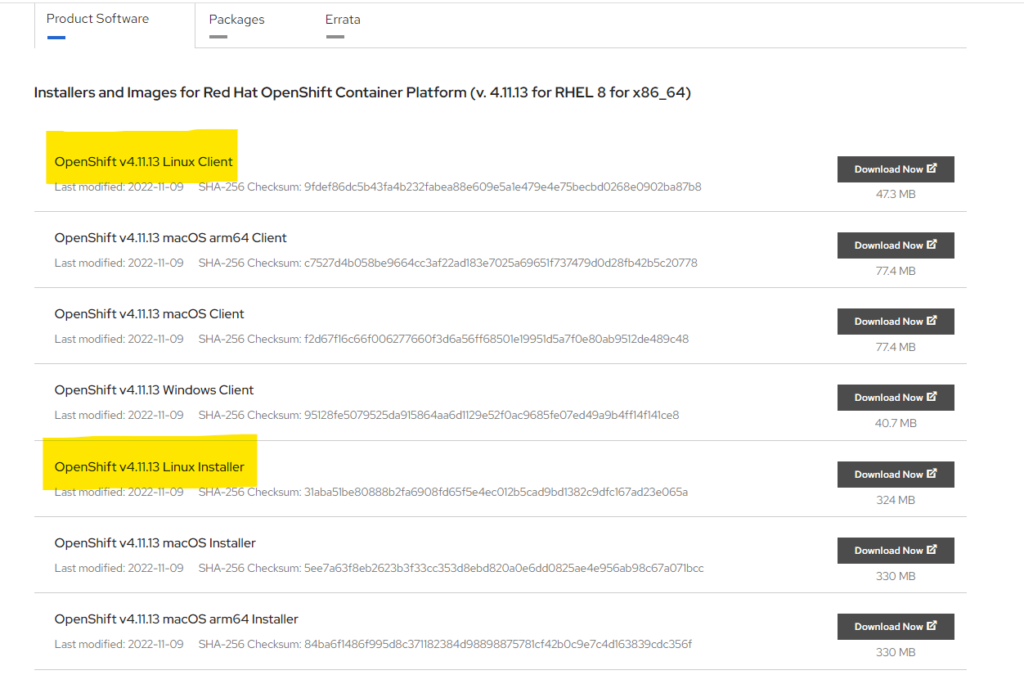Open the Errata tab
This screenshot has height=693, width=1024.
(x=343, y=20)
